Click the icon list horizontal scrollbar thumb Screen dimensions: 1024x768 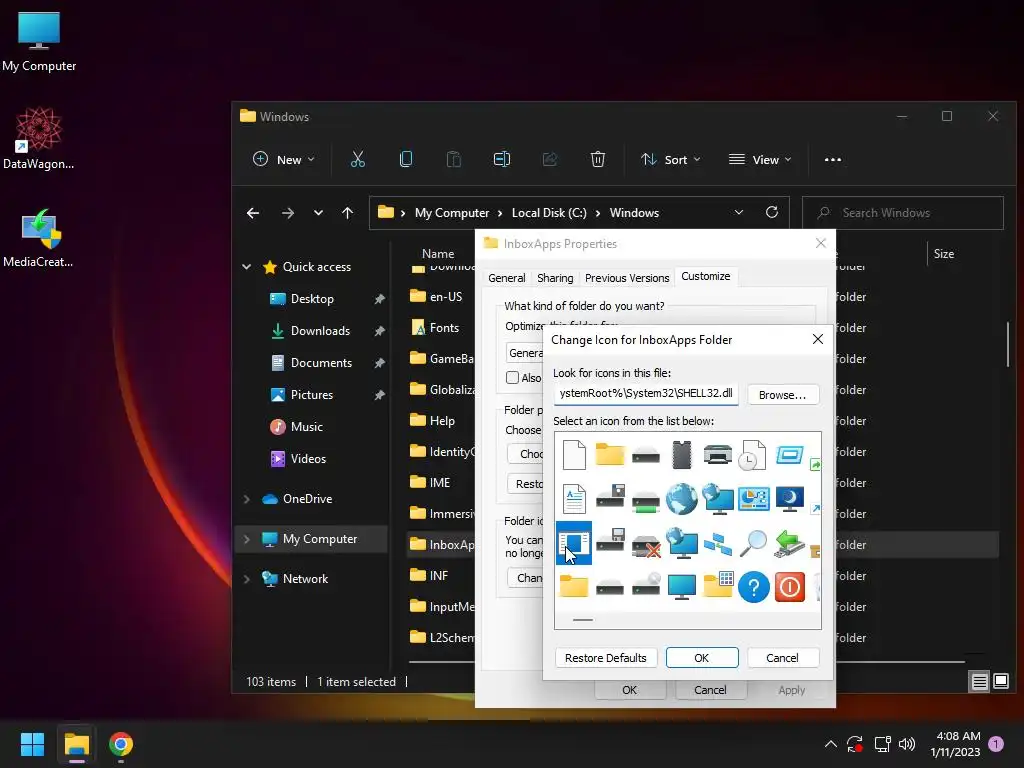(x=583, y=620)
